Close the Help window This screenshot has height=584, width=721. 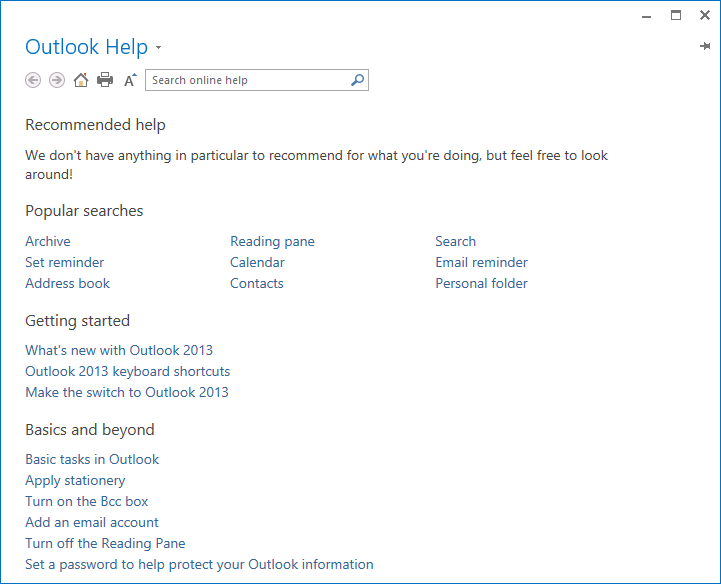(705, 15)
